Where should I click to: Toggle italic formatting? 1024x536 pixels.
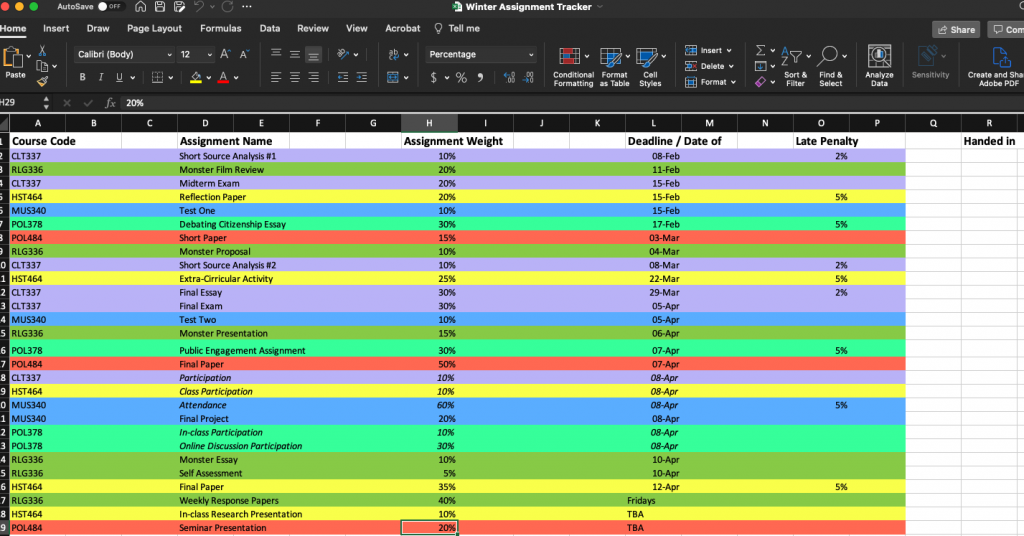pyautogui.click(x=101, y=77)
